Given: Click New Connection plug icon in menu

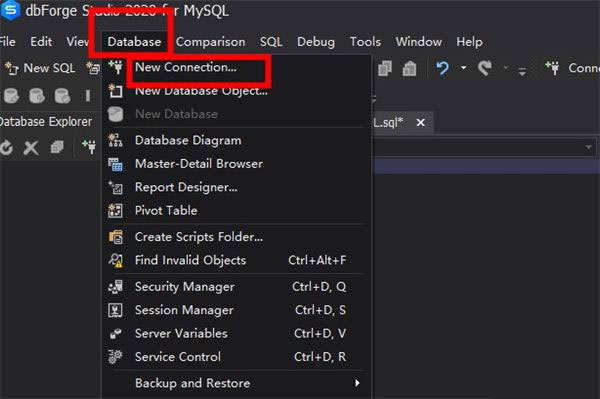Looking at the screenshot, I should pos(115,67).
